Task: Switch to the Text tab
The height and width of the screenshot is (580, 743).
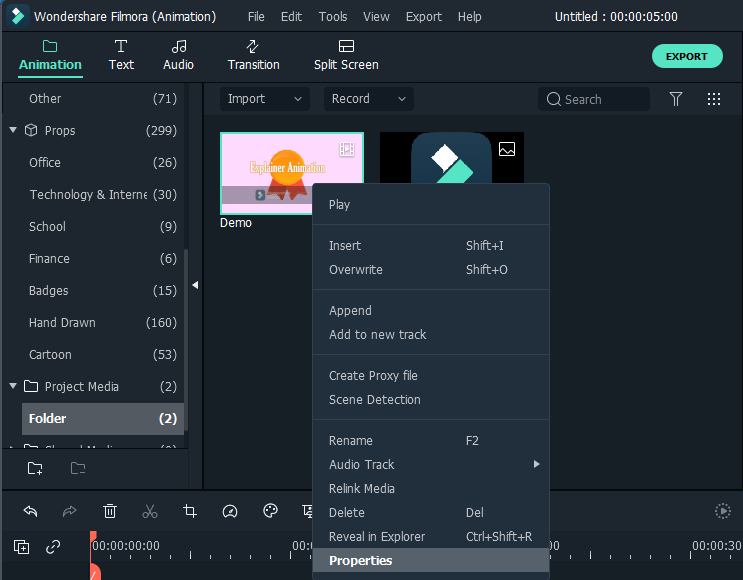Action: [121, 56]
